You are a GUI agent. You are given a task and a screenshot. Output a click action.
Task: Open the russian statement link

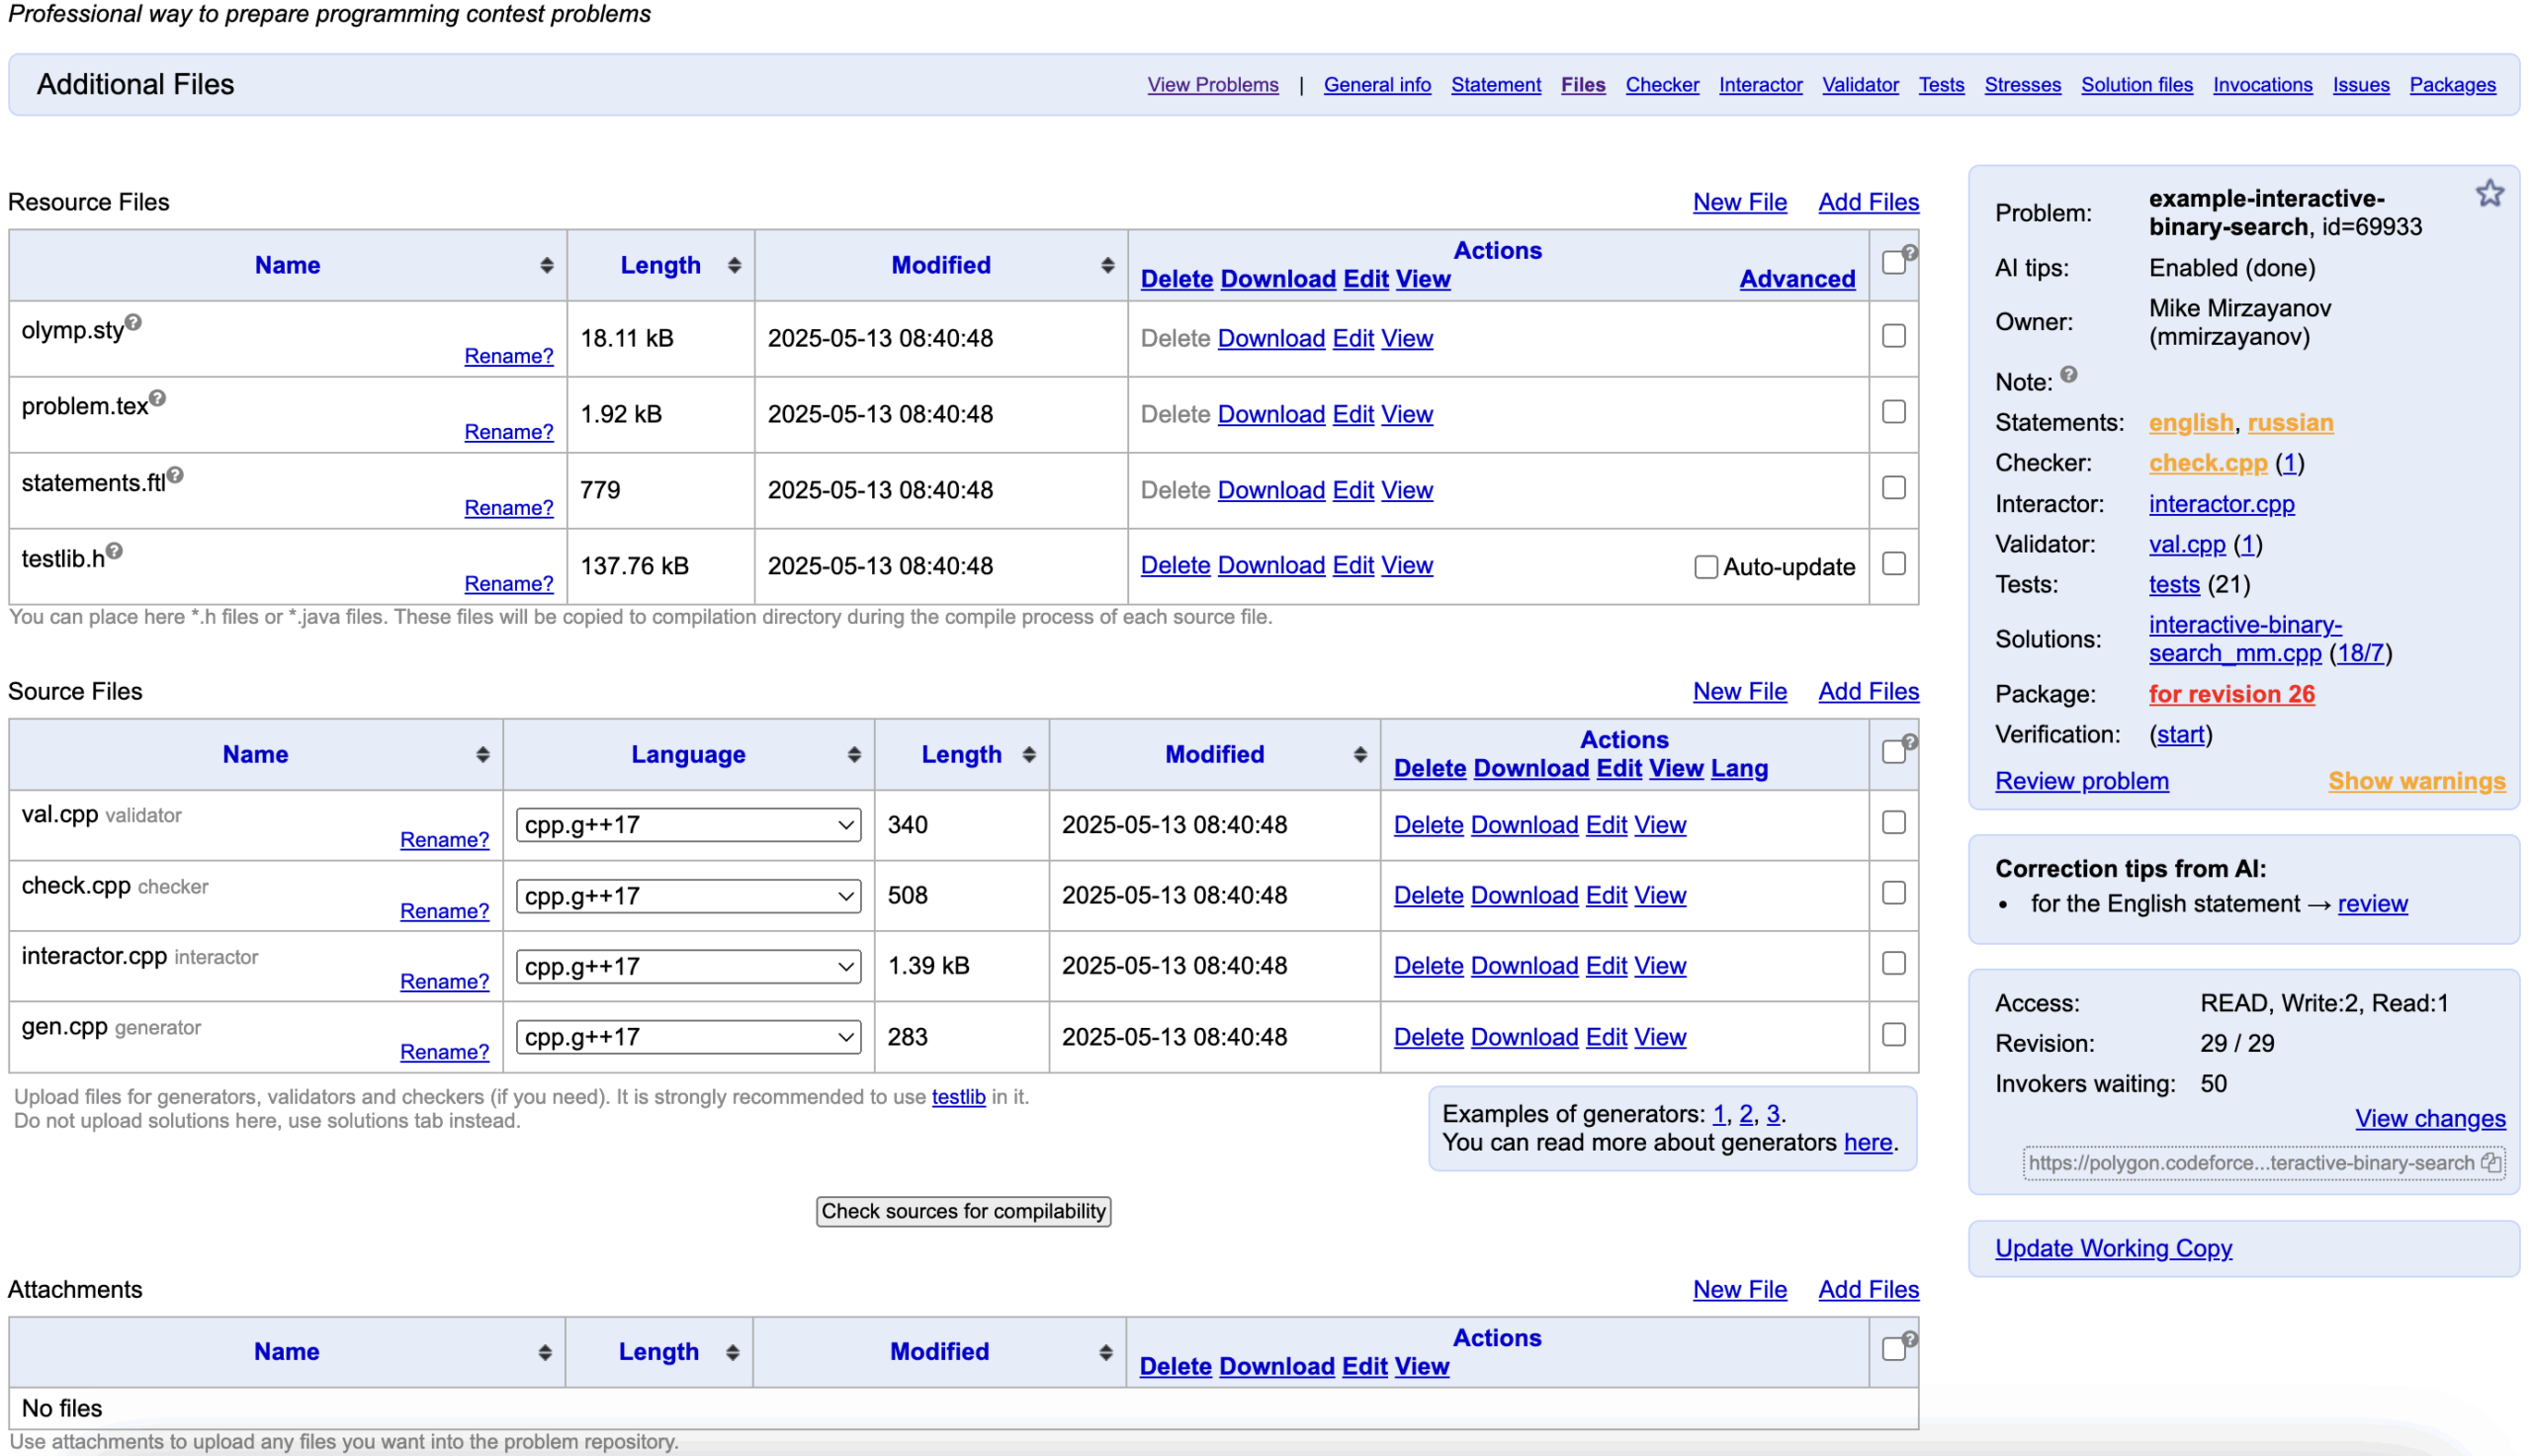pos(2289,422)
